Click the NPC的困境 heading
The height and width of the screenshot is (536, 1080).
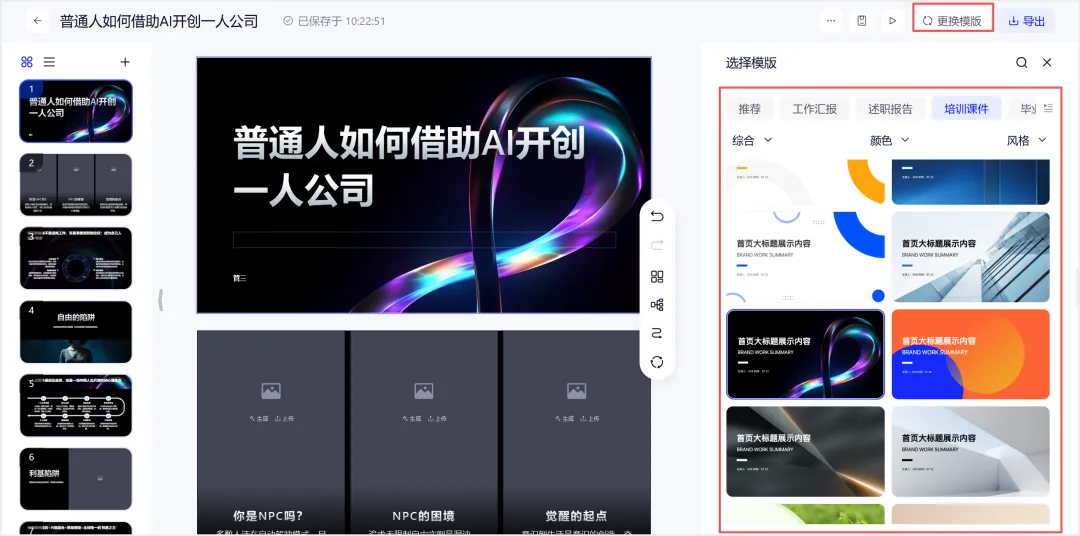[x=424, y=516]
